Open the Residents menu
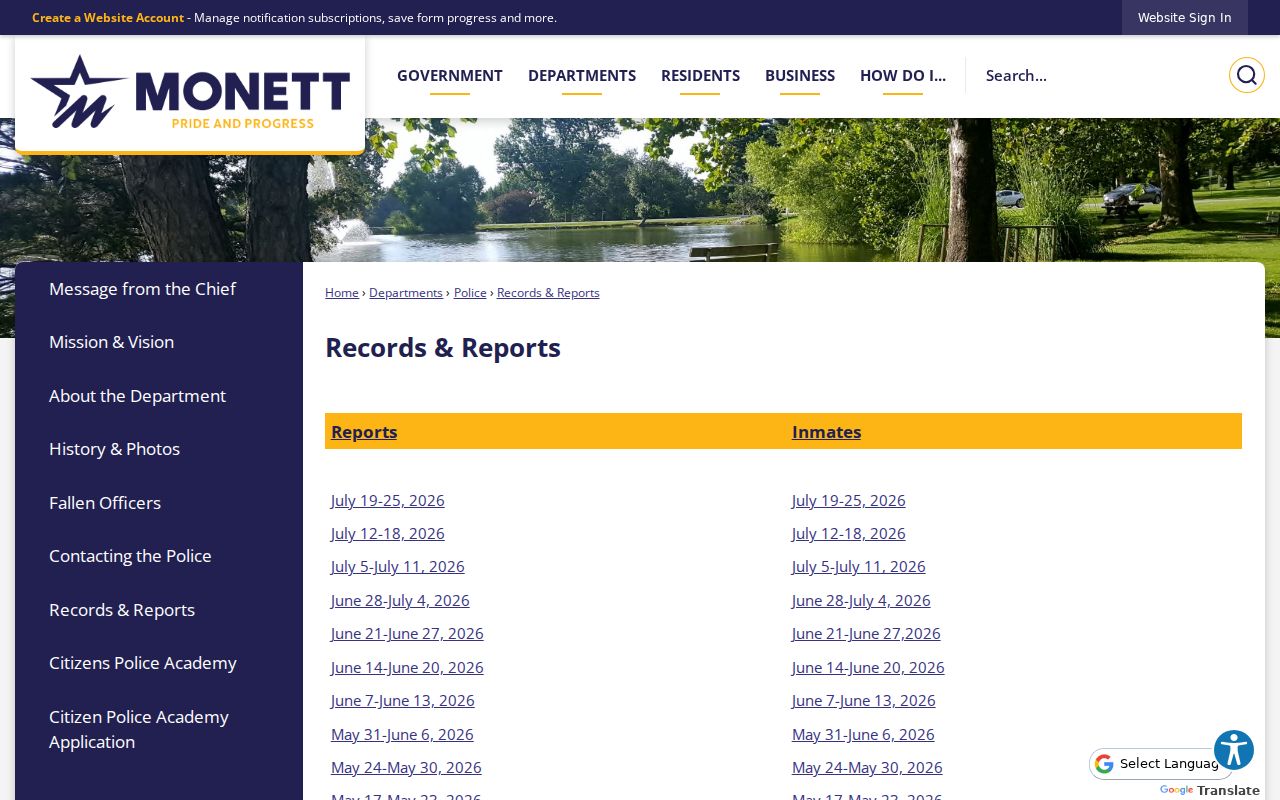 [x=700, y=76]
